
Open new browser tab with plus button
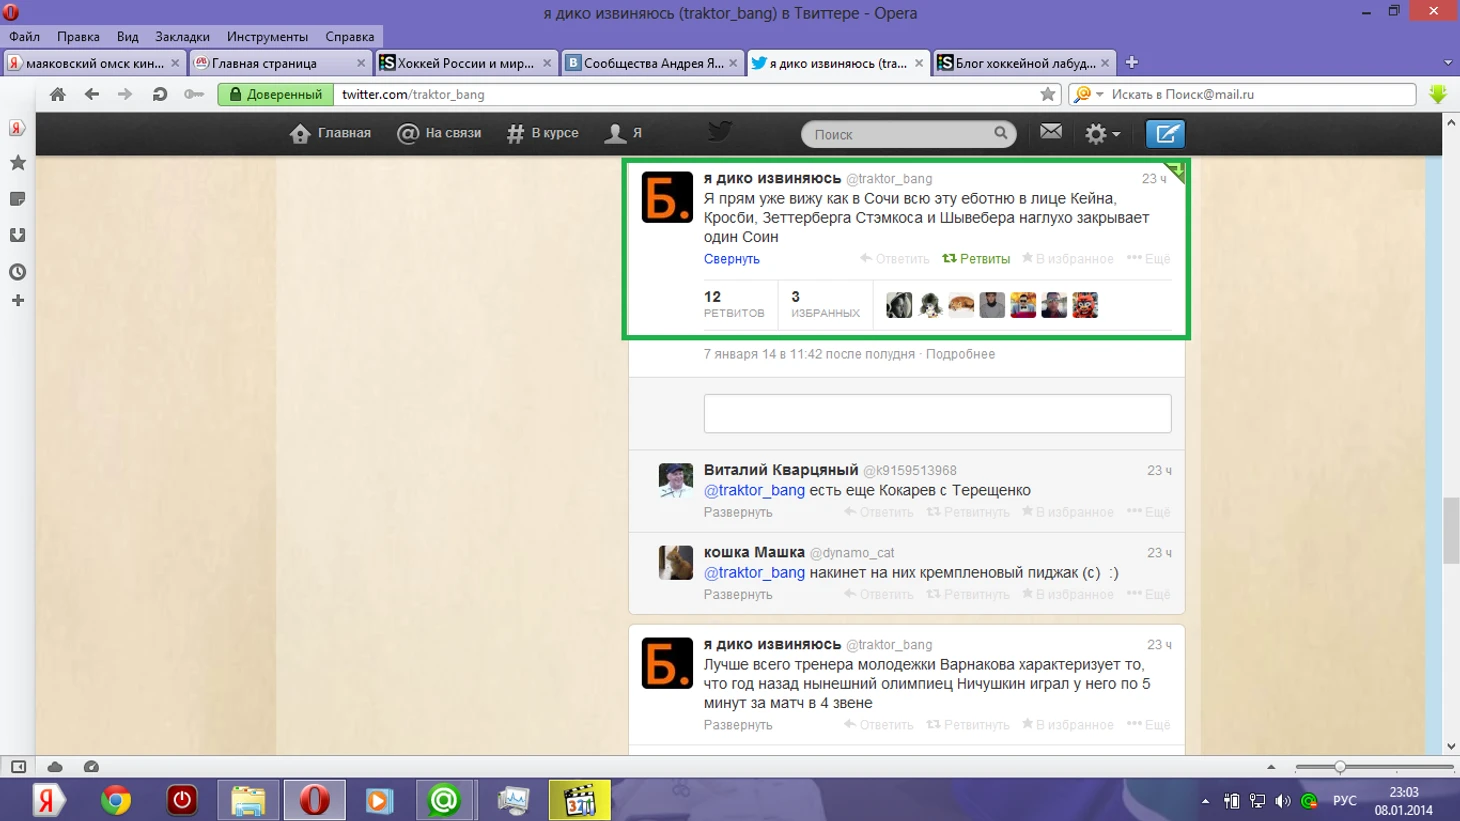[x=1131, y=62]
